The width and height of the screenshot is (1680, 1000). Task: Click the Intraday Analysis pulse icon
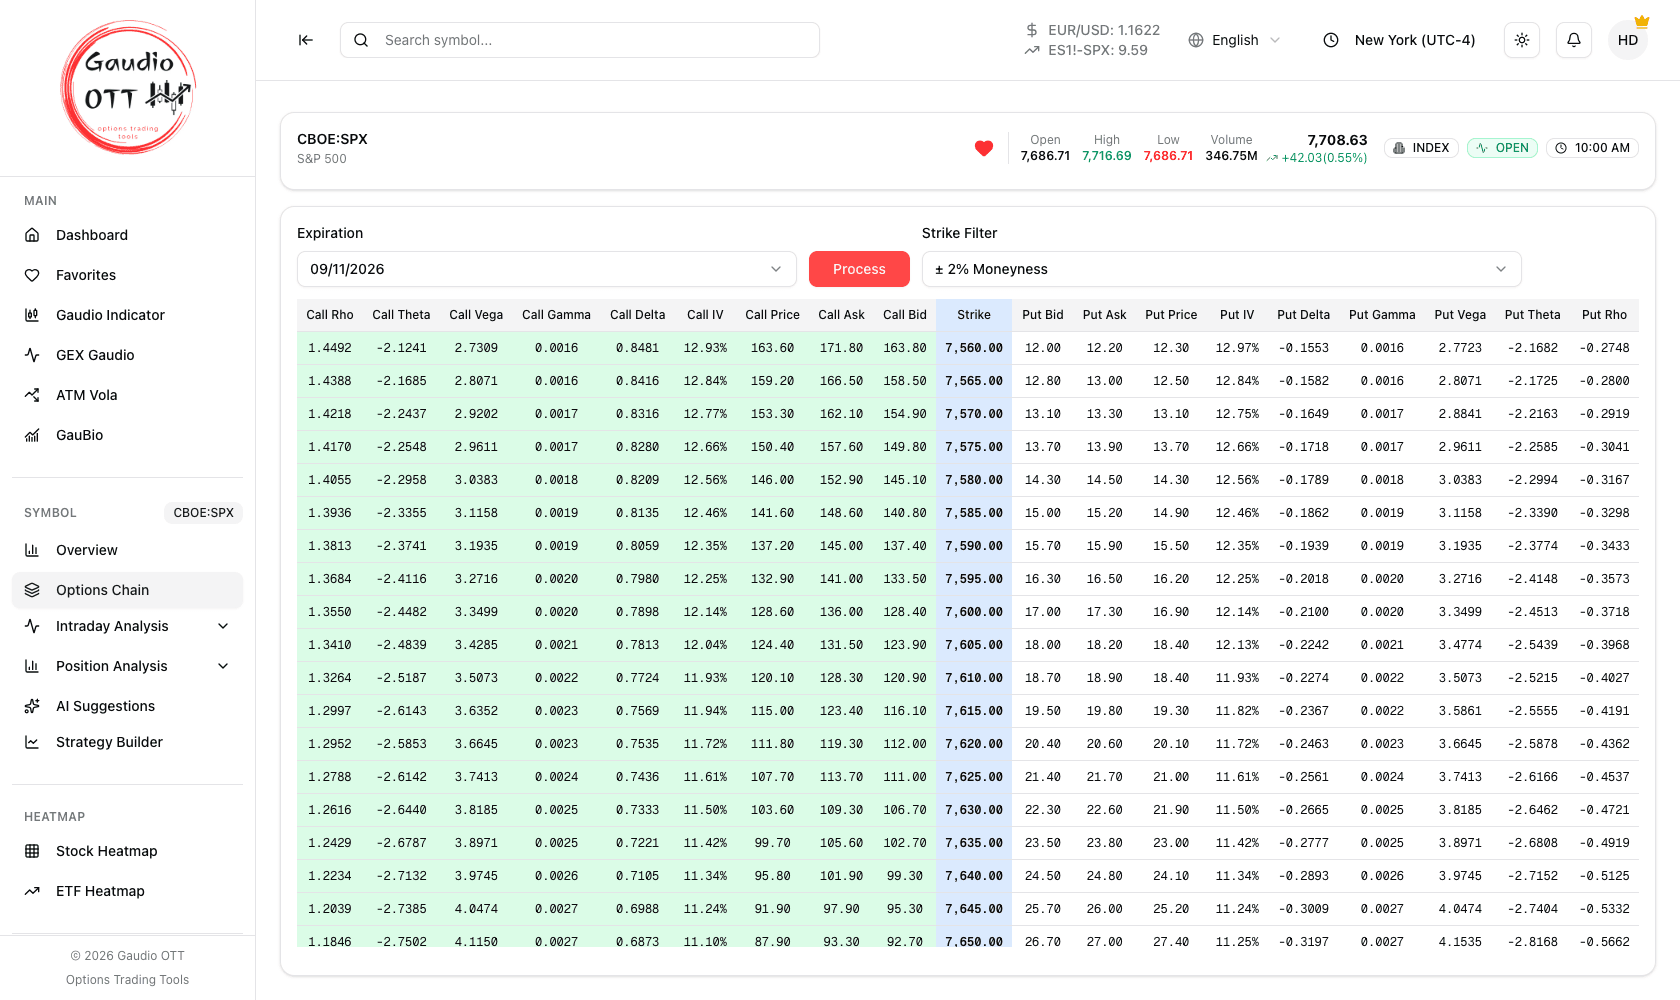32,626
